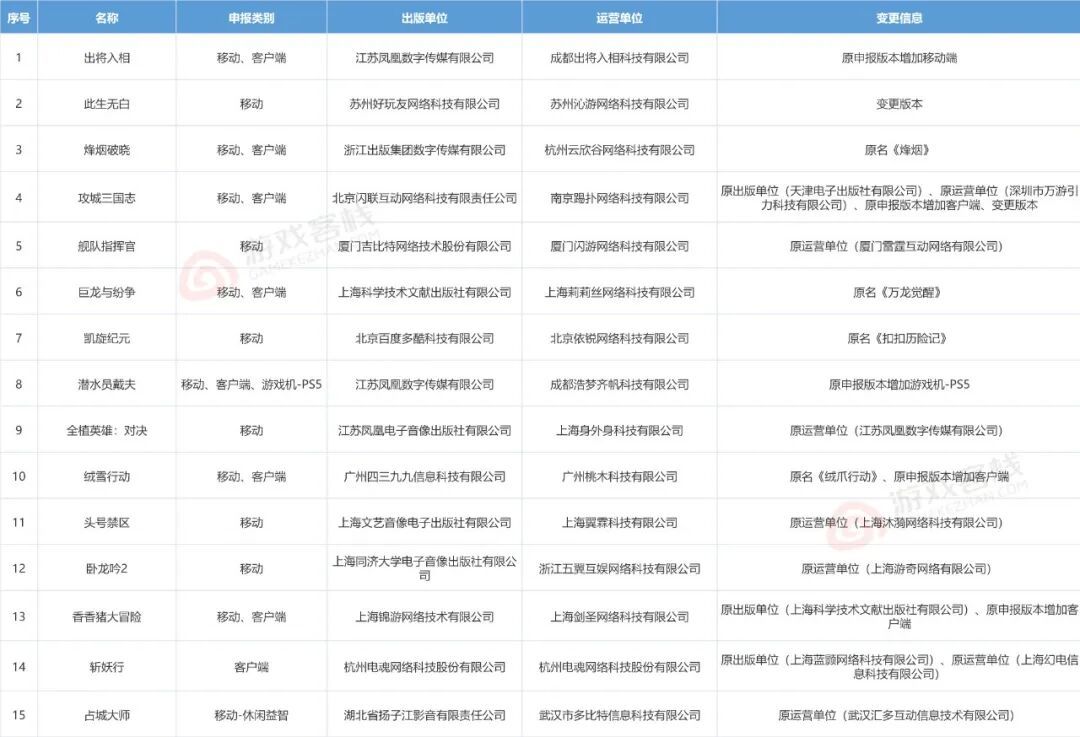
Task: Select the change info 原申报版本增加移动端
Action: (899, 58)
